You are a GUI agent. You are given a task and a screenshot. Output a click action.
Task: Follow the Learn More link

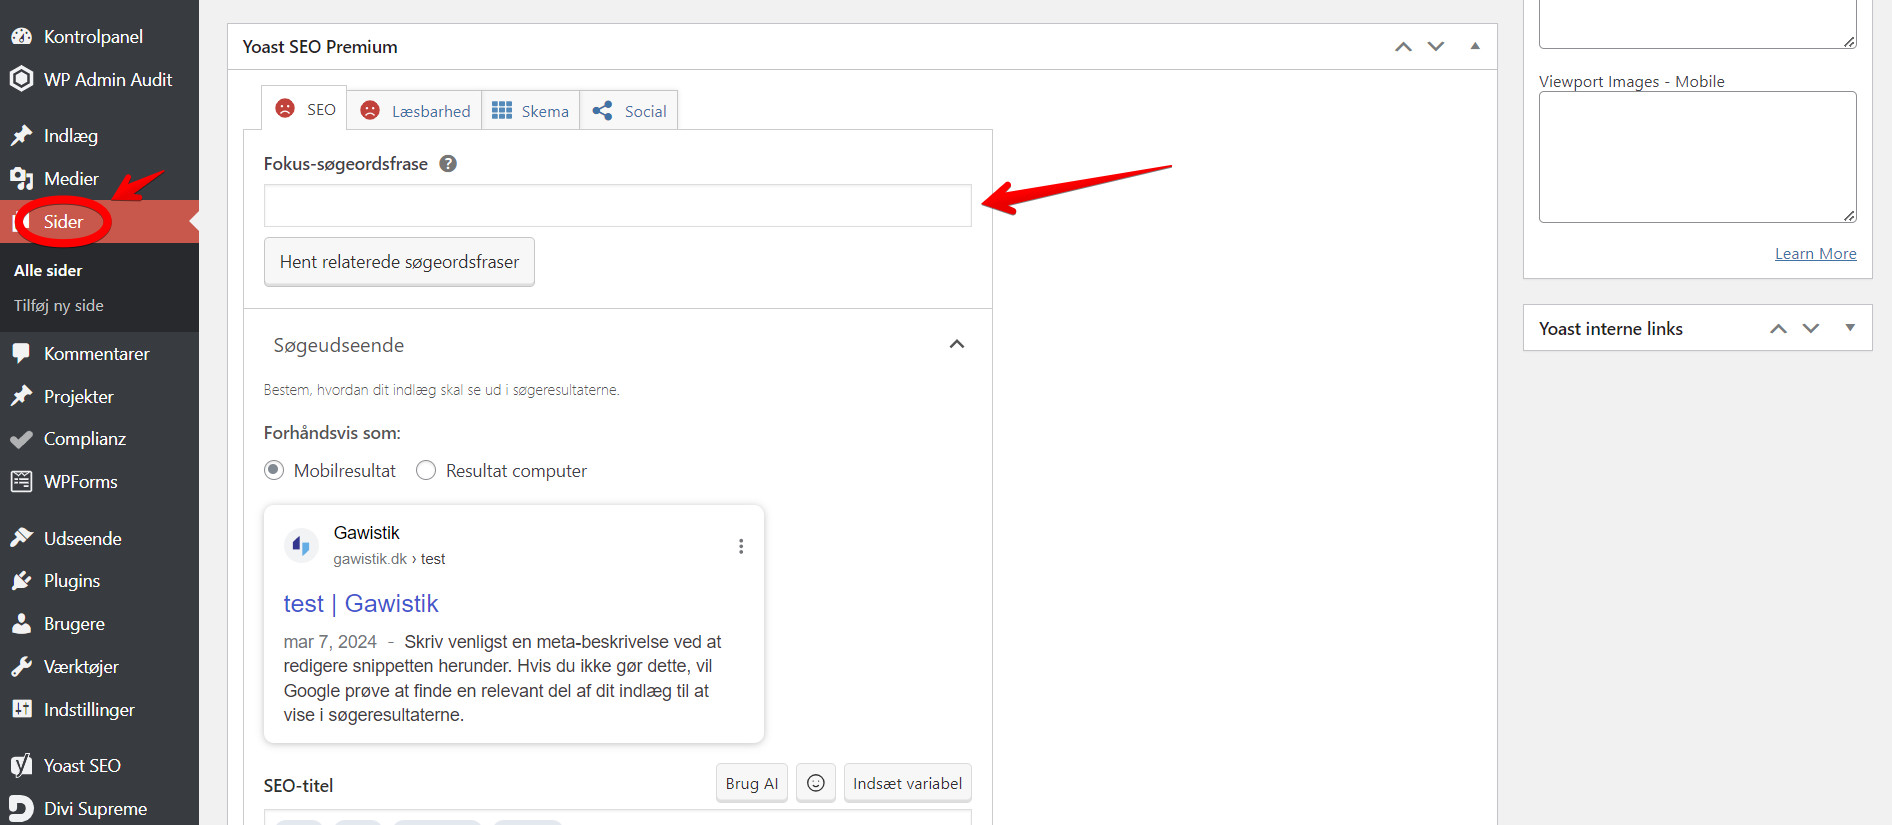point(1815,254)
